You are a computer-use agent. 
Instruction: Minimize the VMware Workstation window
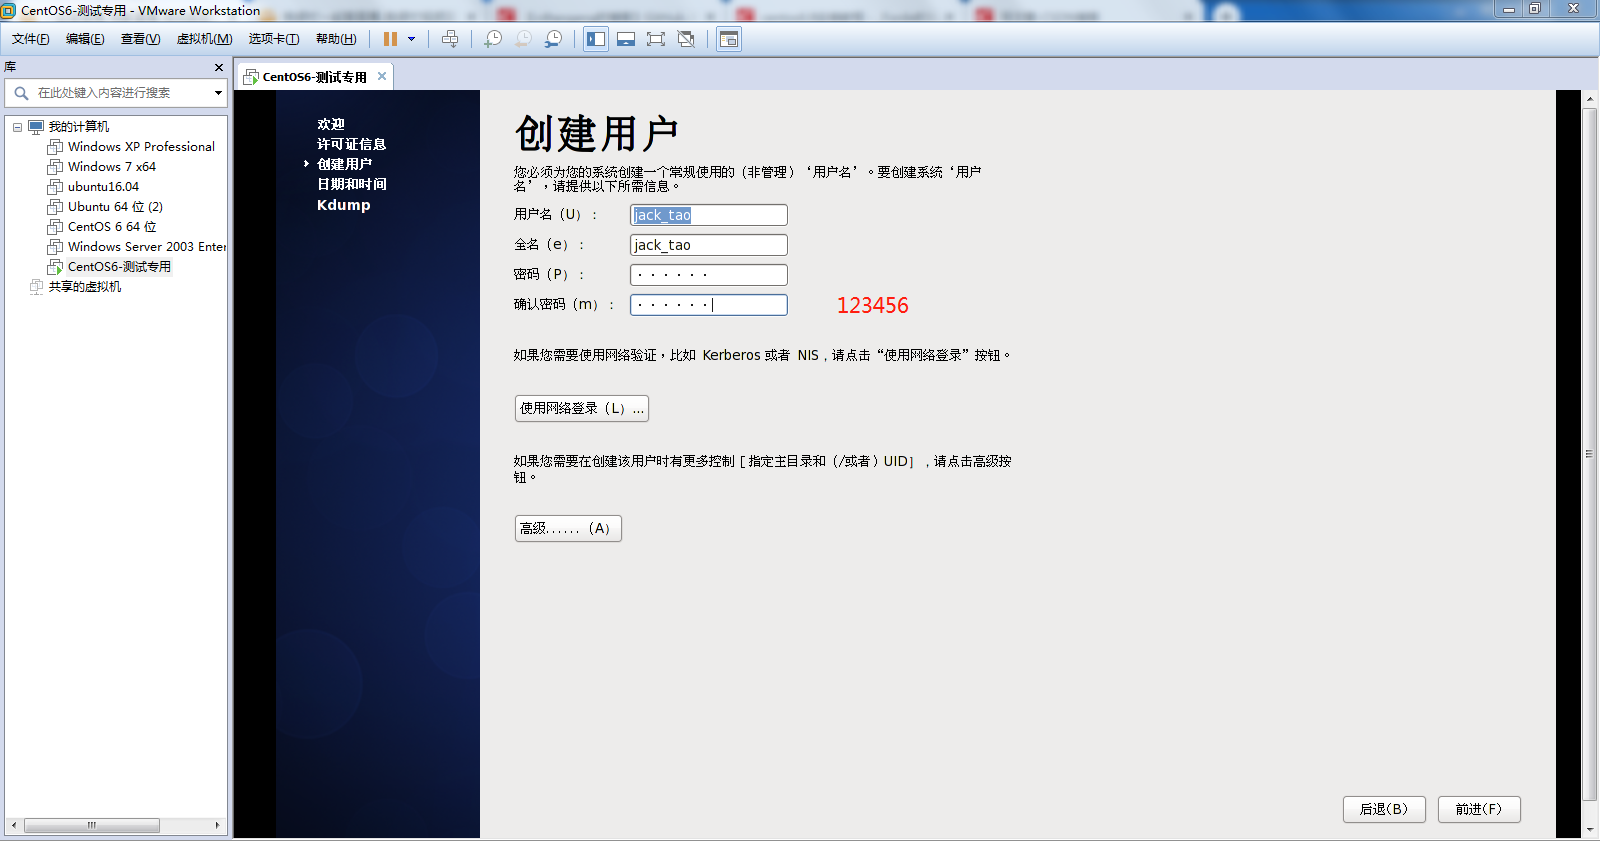pyautogui.click(x=1508, y=8)
